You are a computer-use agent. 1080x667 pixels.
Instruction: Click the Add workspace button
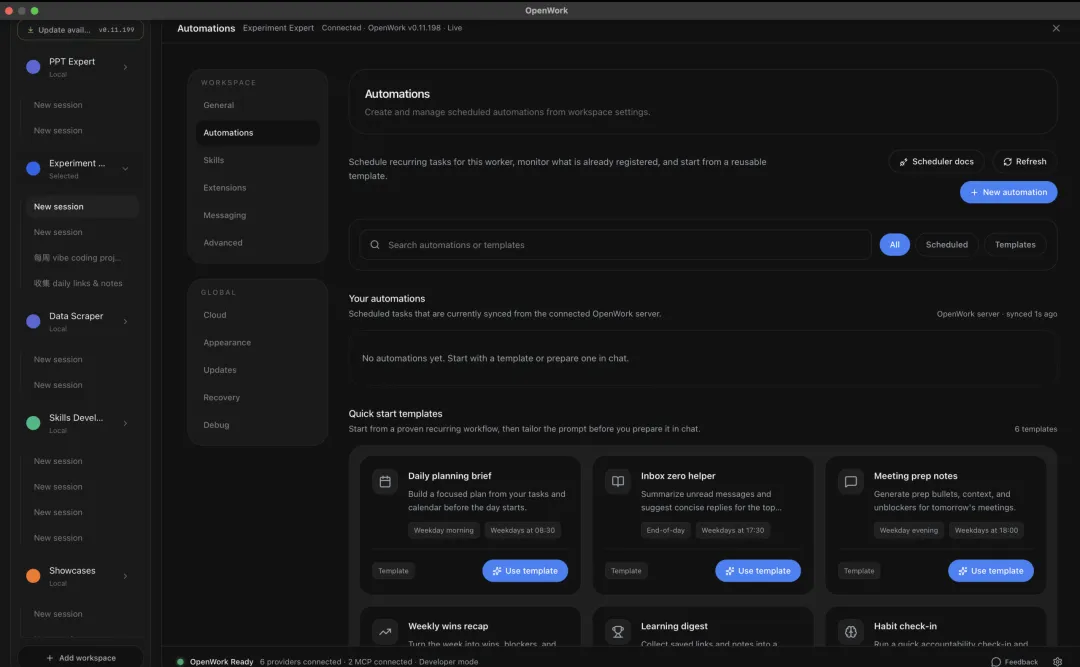(81, 657)
